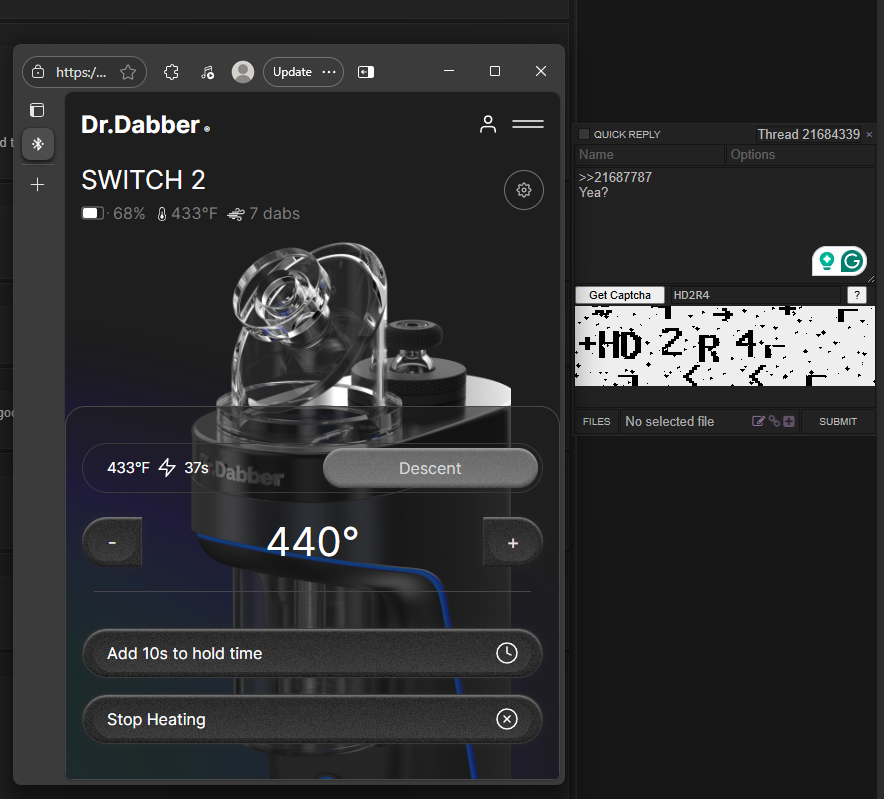Open the Dr.Dabber hamburger menu

point(528,124)
